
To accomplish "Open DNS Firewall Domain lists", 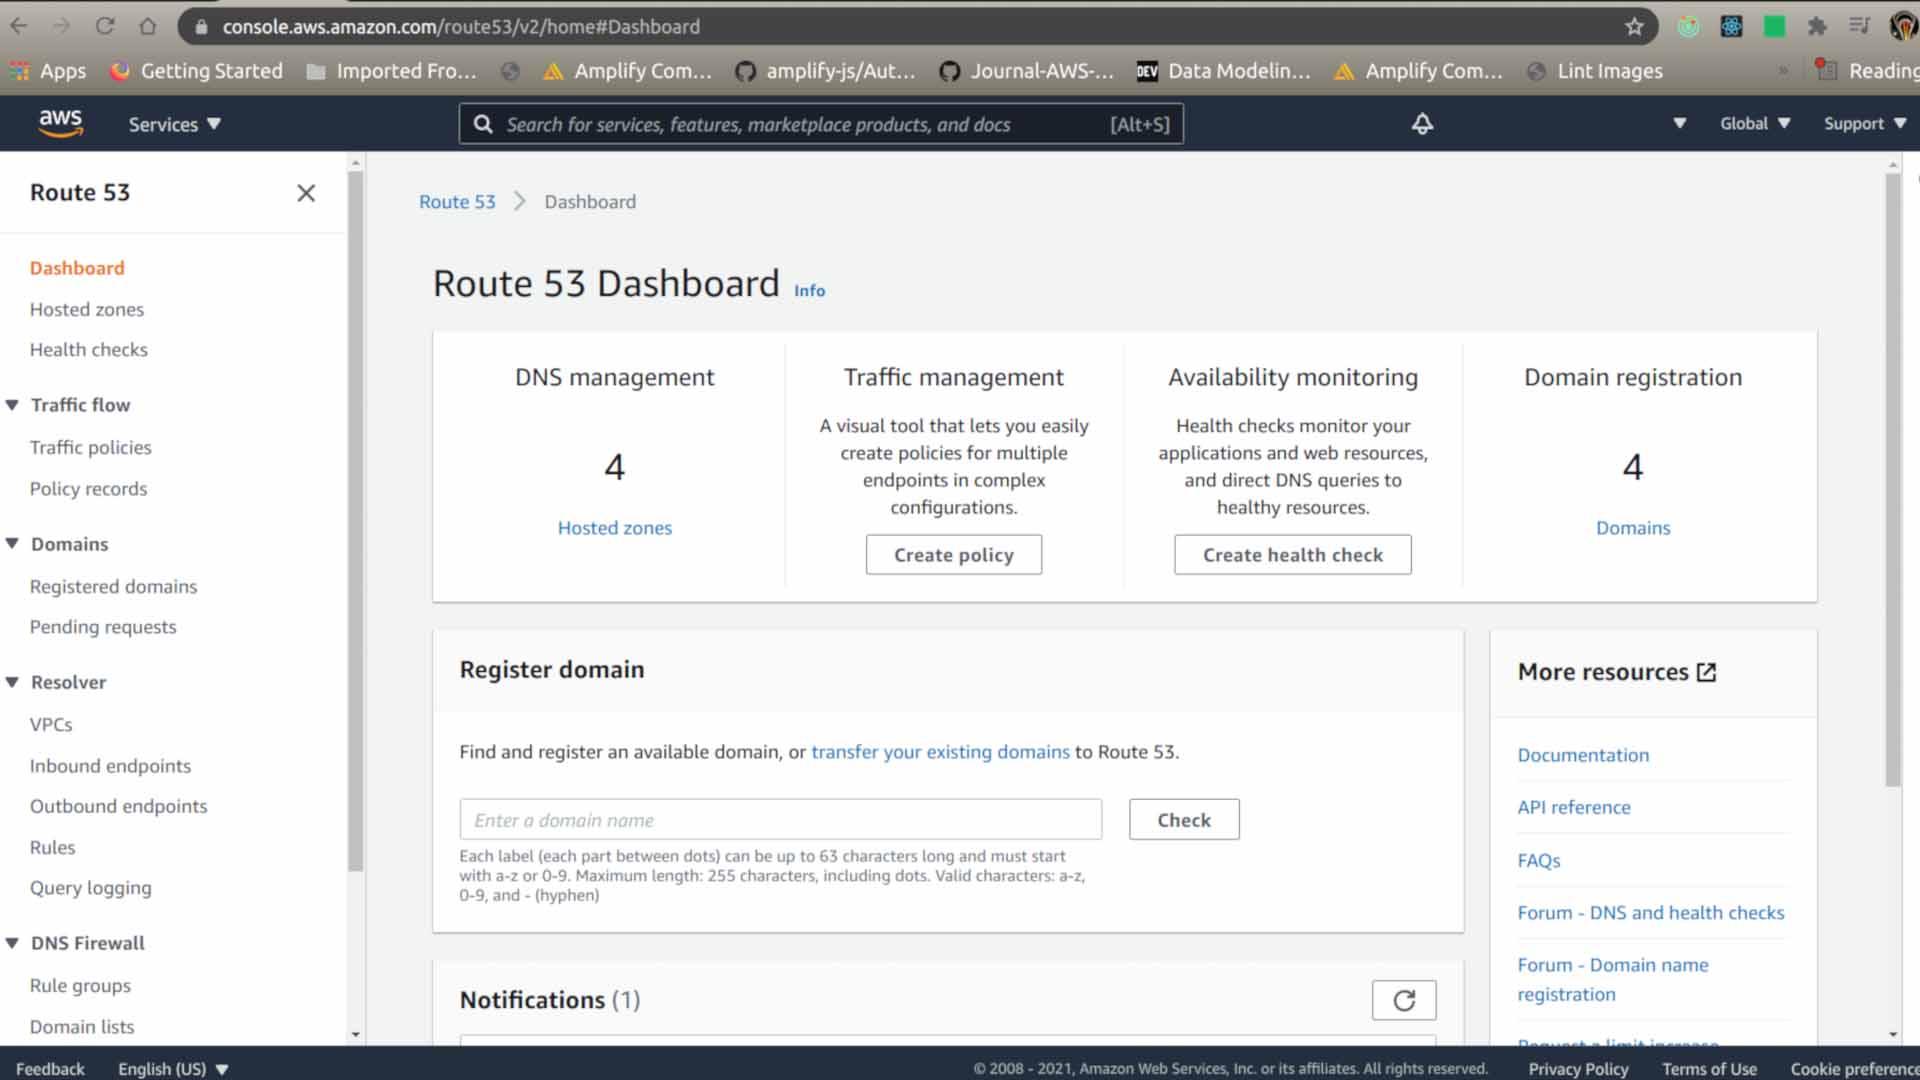I will (81, 1027).
